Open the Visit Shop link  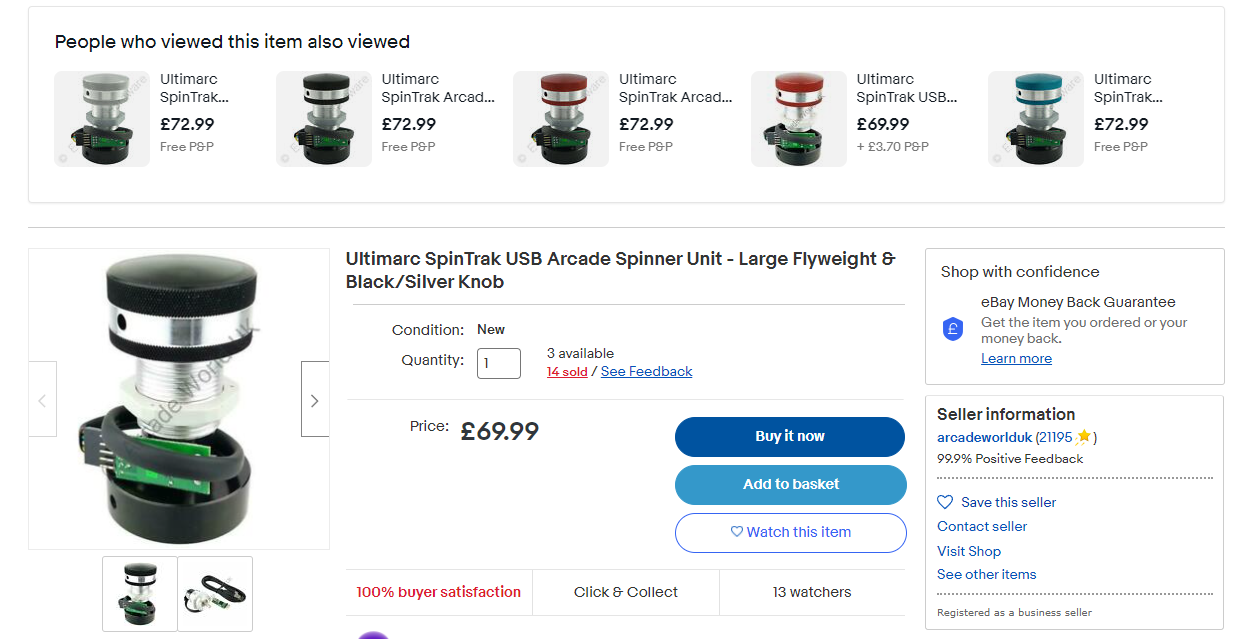pos(969,551)
